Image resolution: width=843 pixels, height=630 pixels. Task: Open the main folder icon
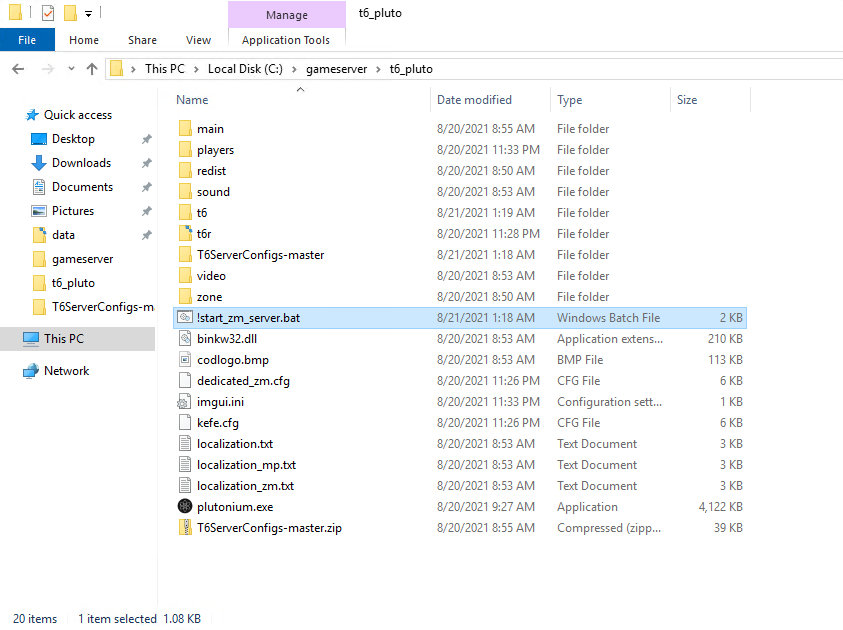[x=184, y=129]
